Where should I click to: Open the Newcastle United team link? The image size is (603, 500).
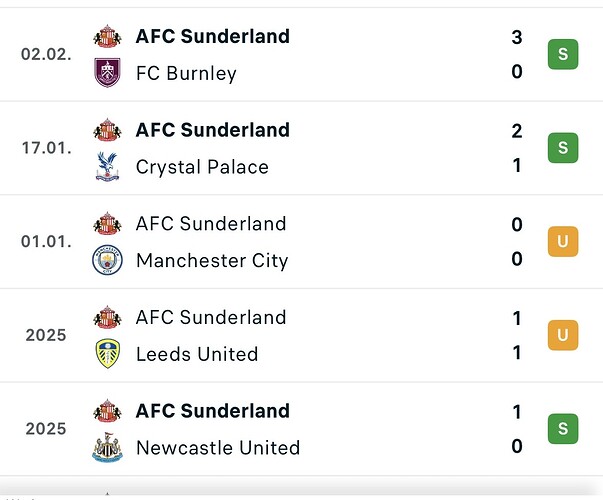click(218, 448)
